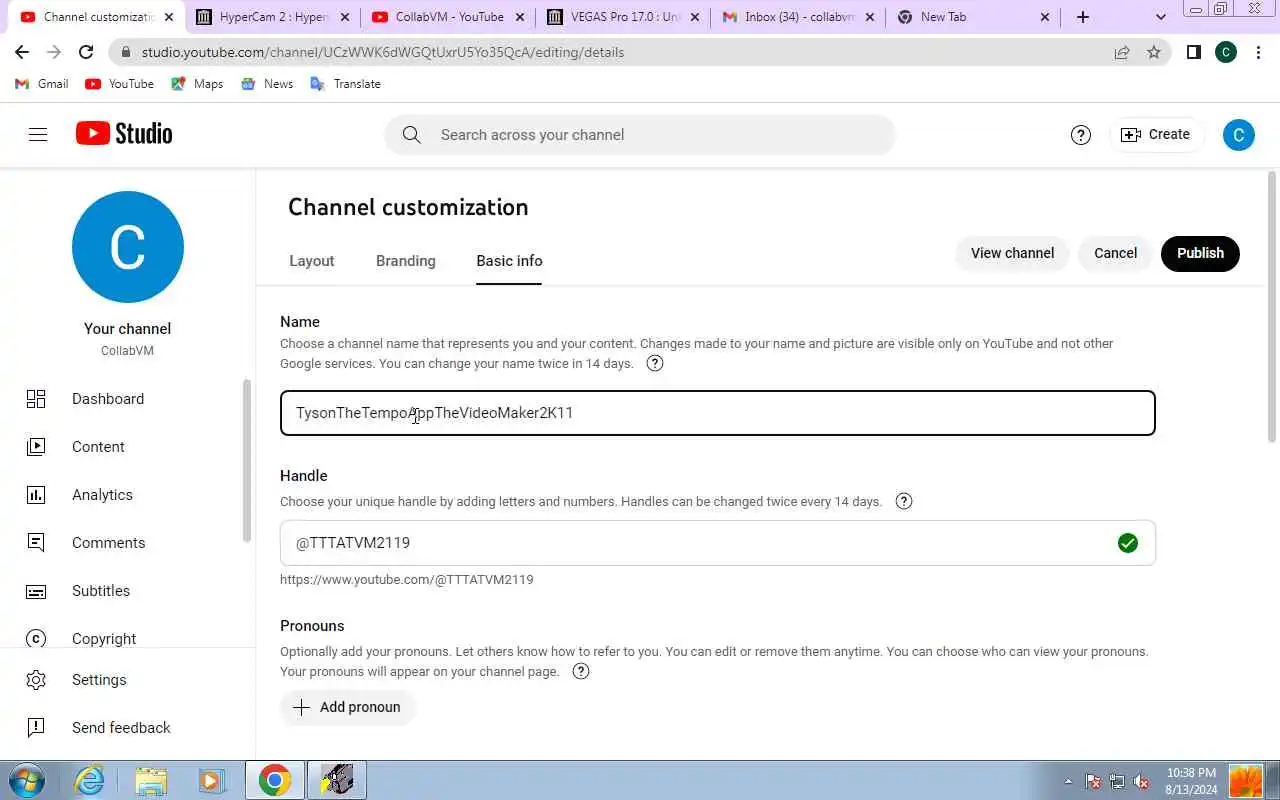This screenshot has height=800, width=1280.
Task: Click the Handle input field
Action: click(718, 543)
